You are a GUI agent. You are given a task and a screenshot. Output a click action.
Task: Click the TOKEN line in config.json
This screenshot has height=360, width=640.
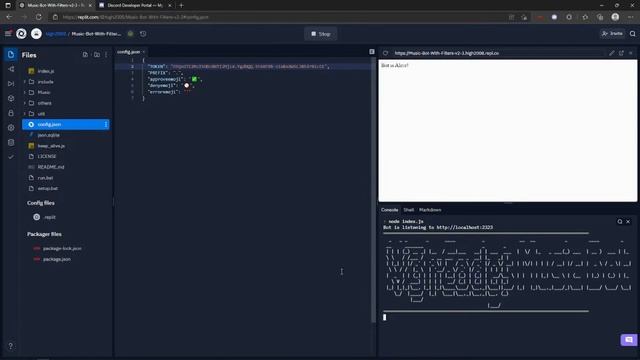pyautogui.click(x=239, y=66)
